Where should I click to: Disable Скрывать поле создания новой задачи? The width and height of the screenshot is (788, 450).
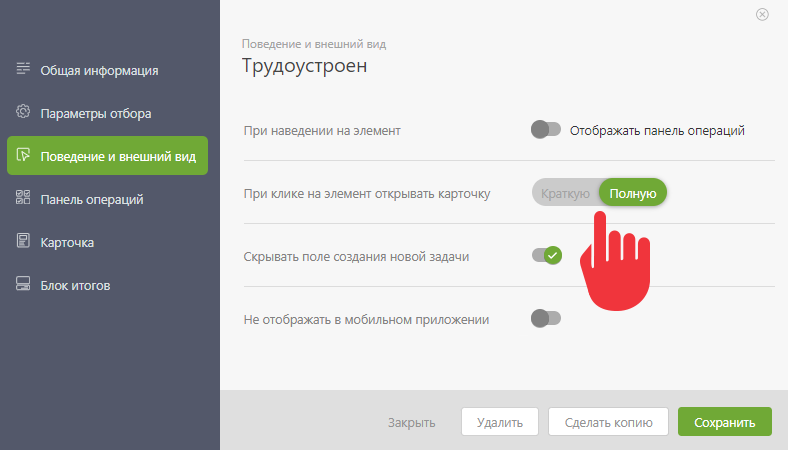(547, 255)
